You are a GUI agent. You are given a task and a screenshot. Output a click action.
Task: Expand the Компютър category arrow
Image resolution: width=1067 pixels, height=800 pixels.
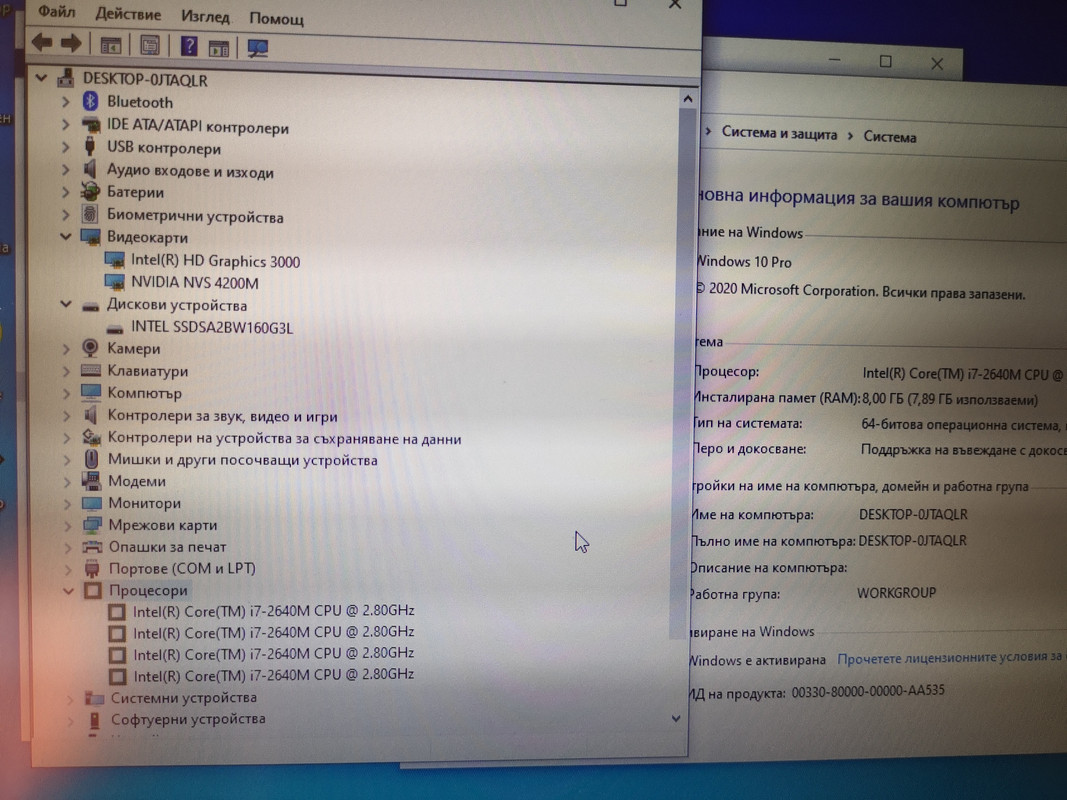point(67,393)
